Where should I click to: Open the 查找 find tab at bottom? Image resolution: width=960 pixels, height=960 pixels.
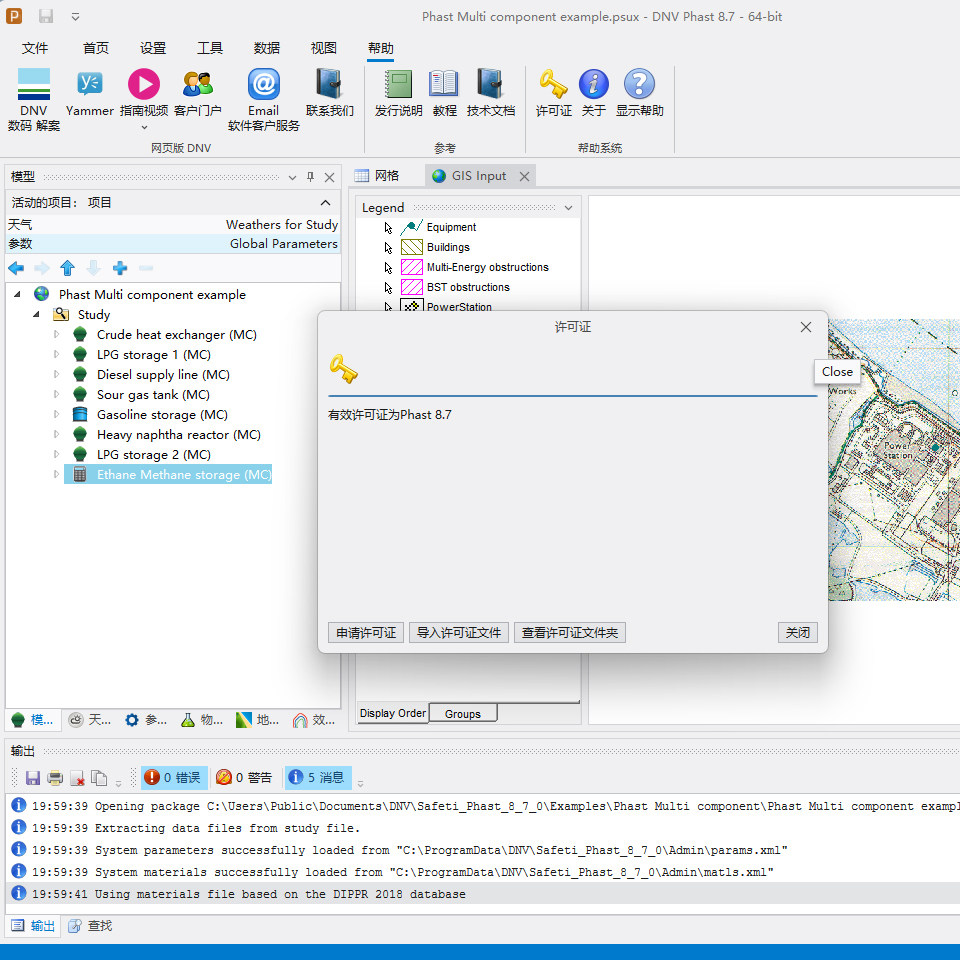coord(91,926)
